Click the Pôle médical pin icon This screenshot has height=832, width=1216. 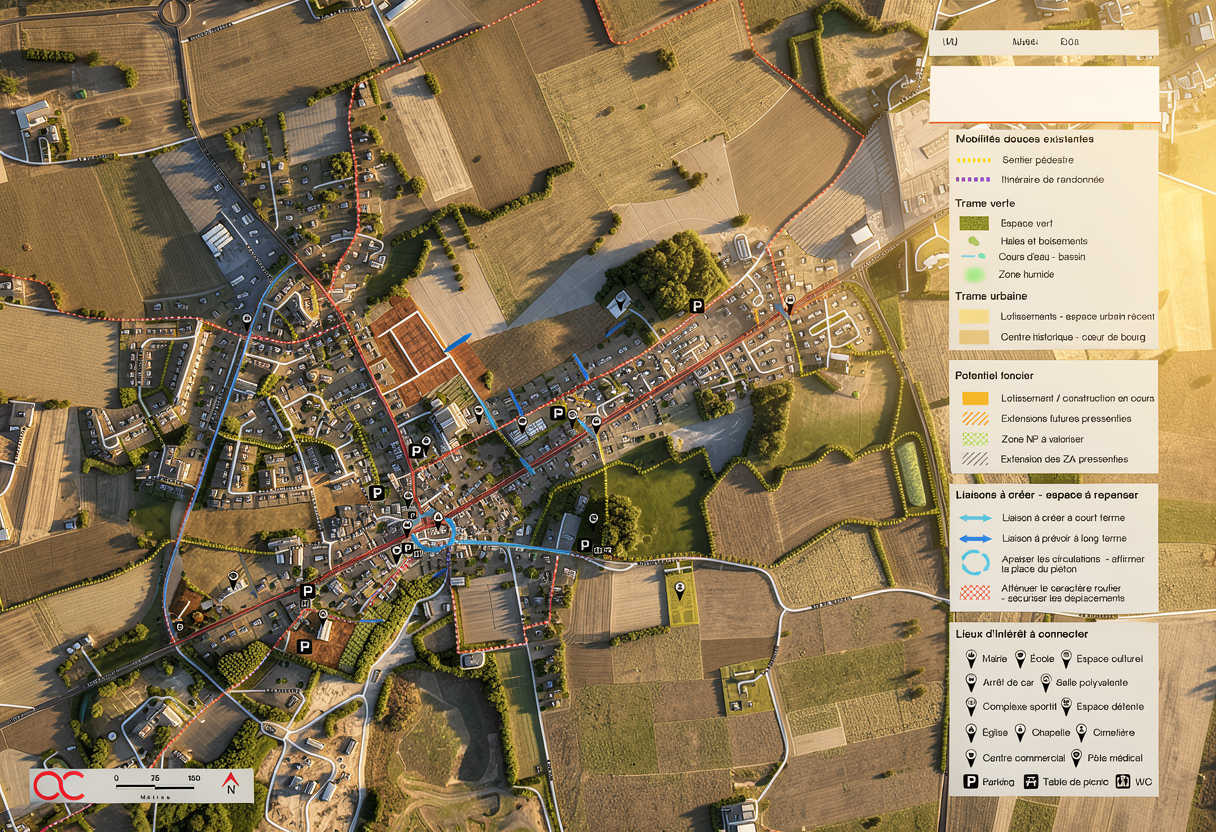pyautogui.click(x=1078, y=757)
